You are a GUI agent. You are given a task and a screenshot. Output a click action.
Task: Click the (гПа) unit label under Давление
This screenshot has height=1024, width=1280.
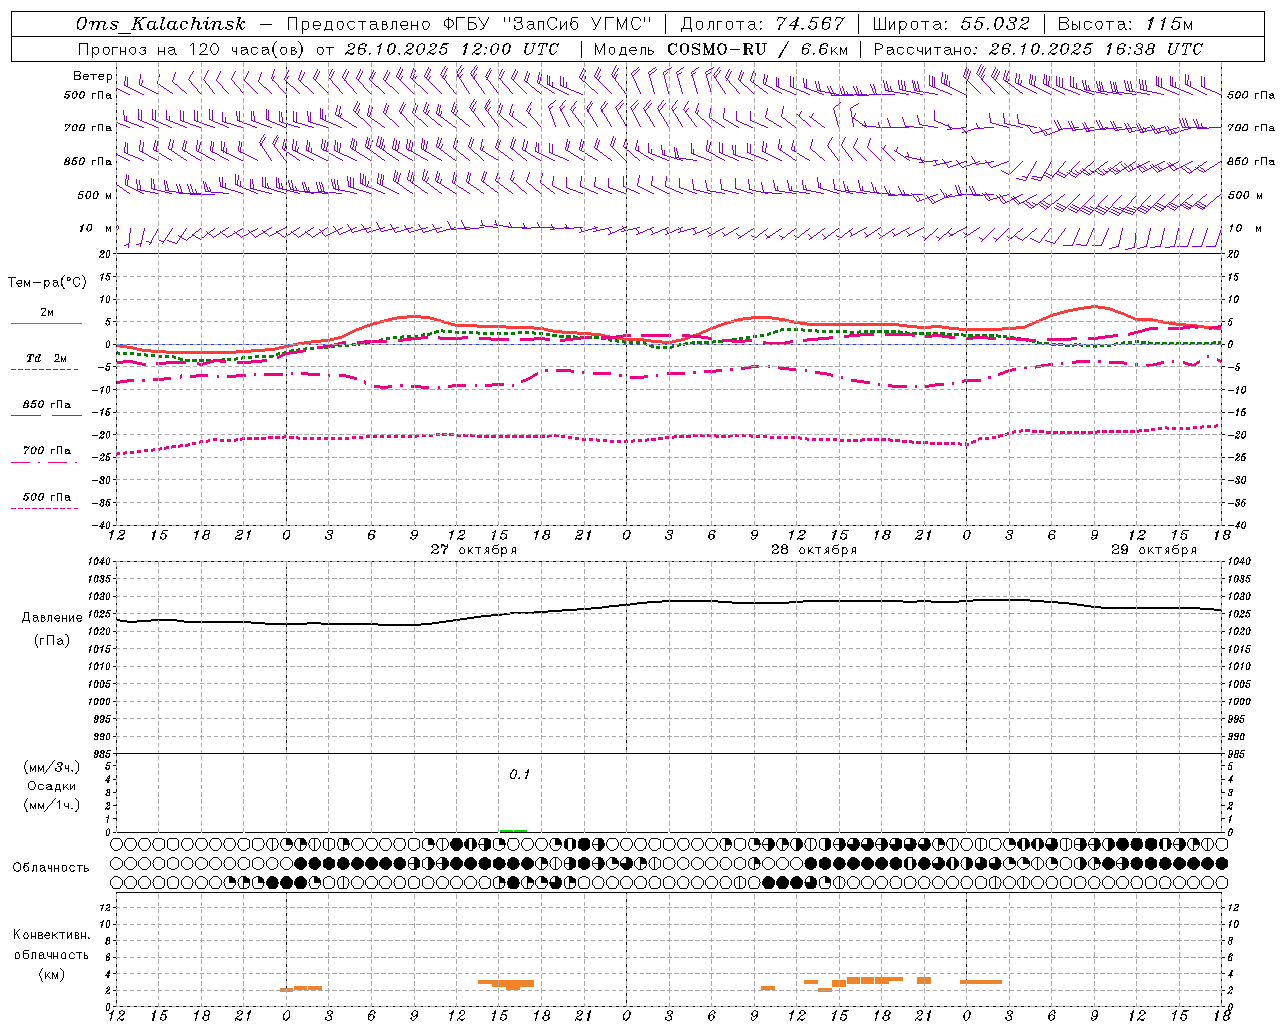(x=51, y=641)
